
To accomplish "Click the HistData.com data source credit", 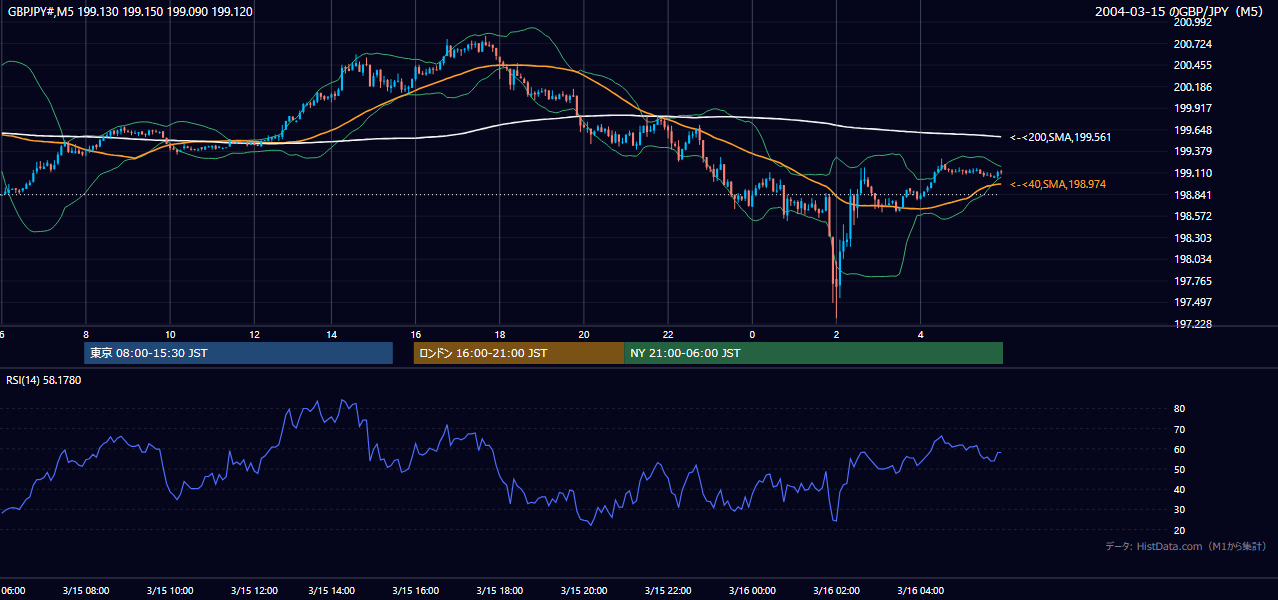I will pyautogui.click(x=1186, y=546).
